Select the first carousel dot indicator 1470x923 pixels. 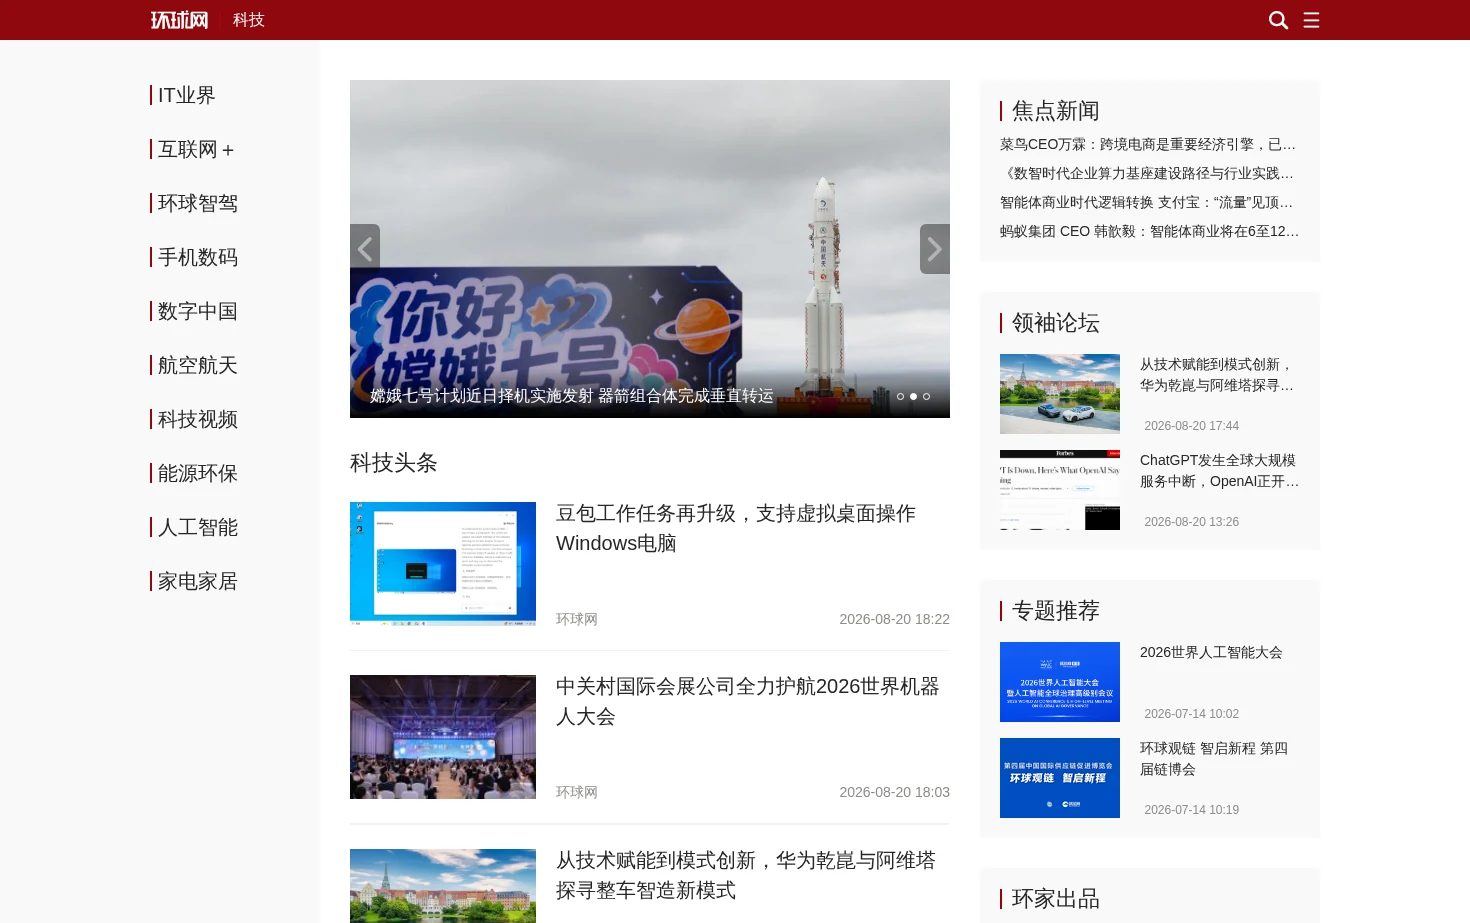[x=900, y=396]
